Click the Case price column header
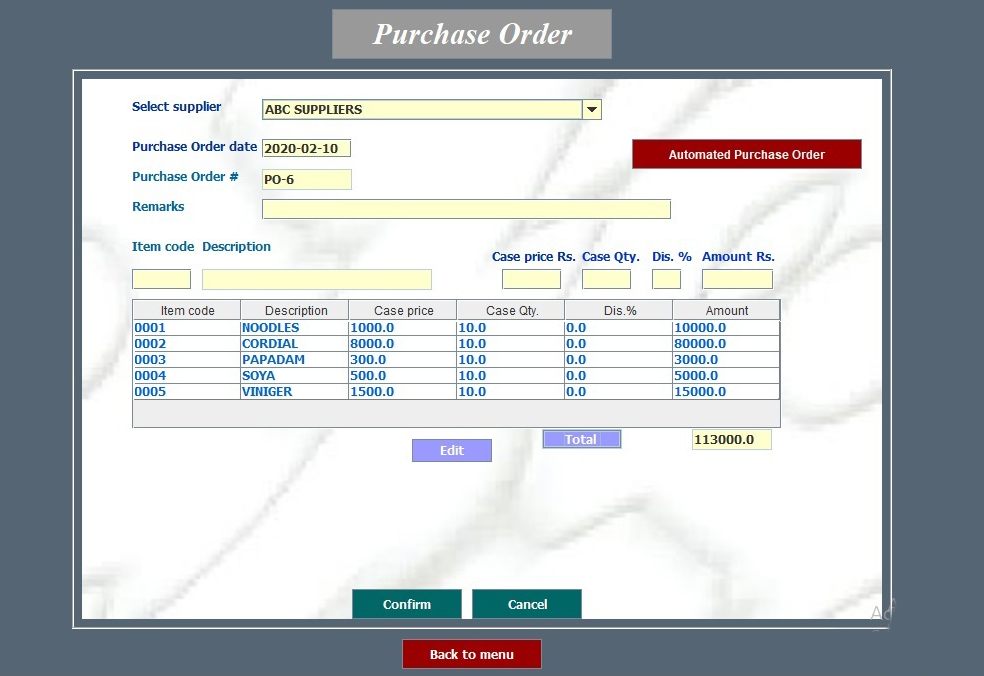The width and height of the screenshot is (984, 676). click(403, 310)
